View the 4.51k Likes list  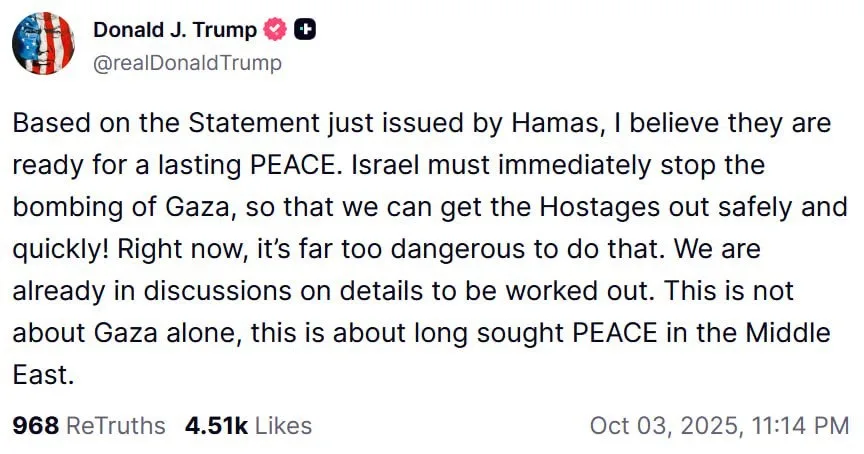(x=248, y=425)
